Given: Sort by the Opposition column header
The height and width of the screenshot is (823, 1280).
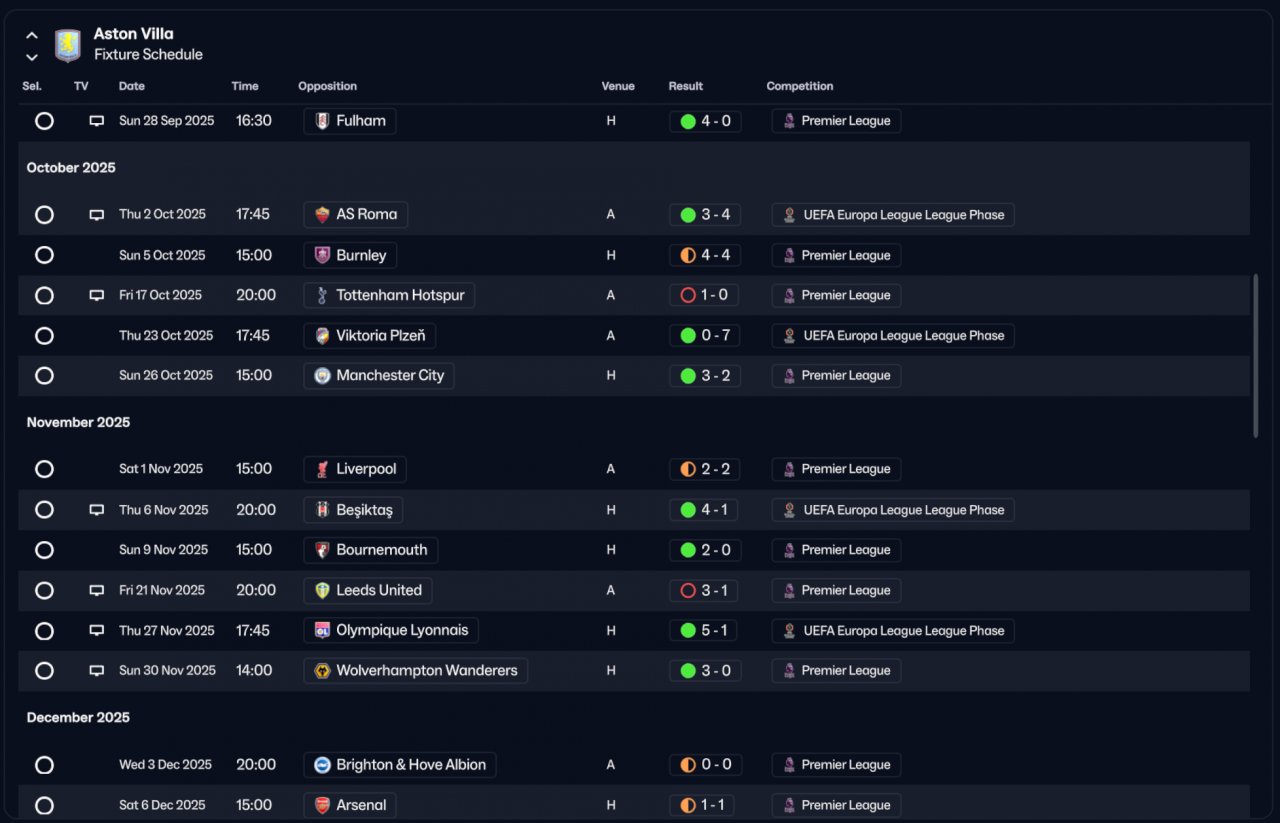Looking at the screenshot, I should click(x=327, y=86).
